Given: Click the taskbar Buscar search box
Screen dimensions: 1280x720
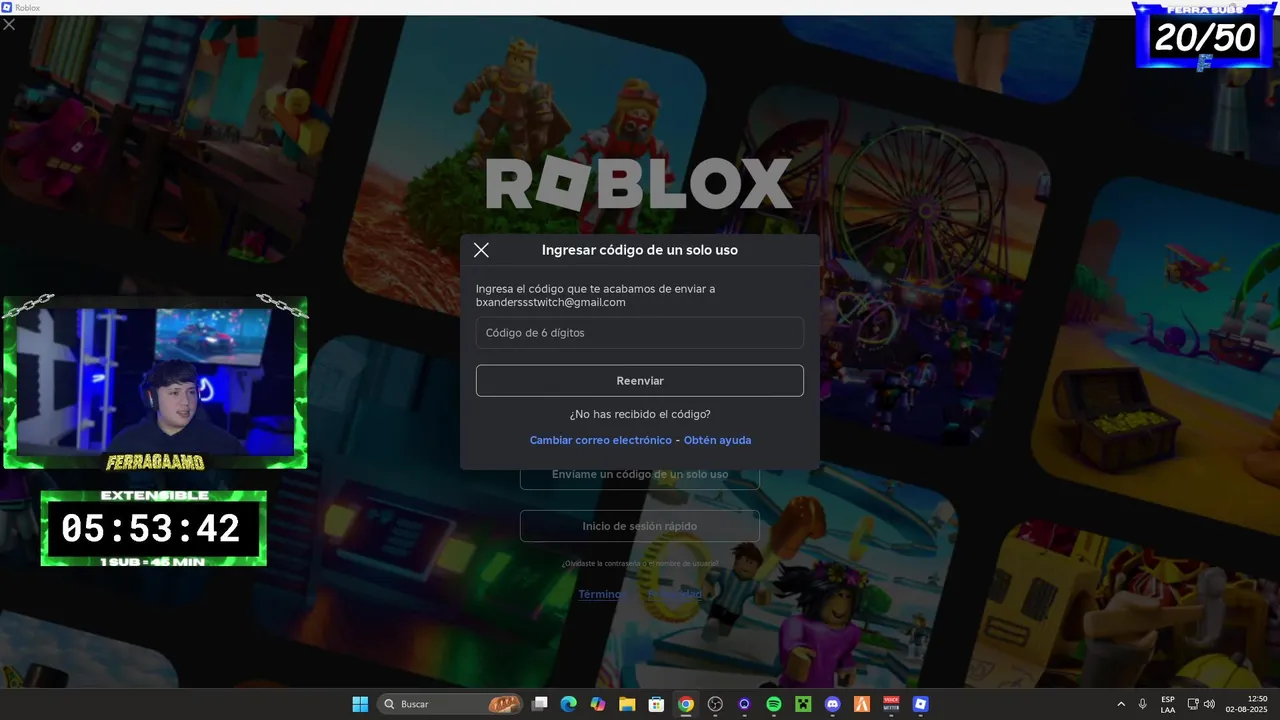Looking at the screenshot, I should click(x=450, y=704).
